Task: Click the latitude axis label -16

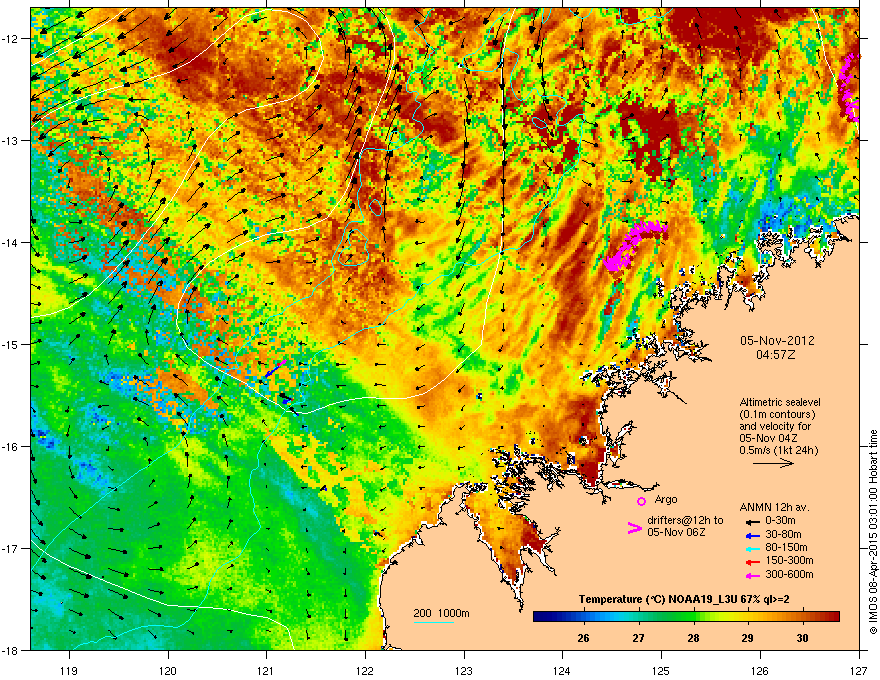Action: coord(10,446)
